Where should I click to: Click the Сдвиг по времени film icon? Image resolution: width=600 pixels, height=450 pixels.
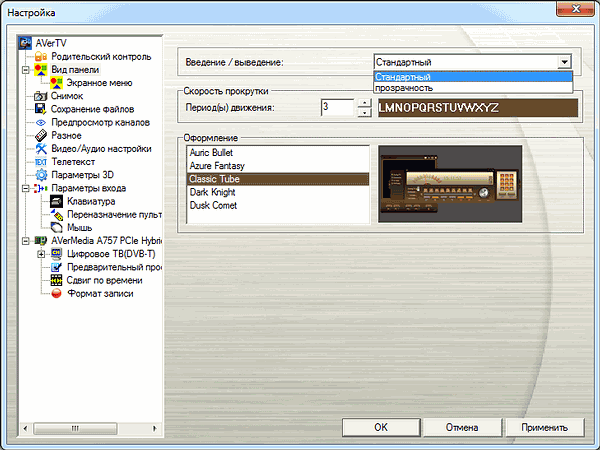(x=56, y=280)
